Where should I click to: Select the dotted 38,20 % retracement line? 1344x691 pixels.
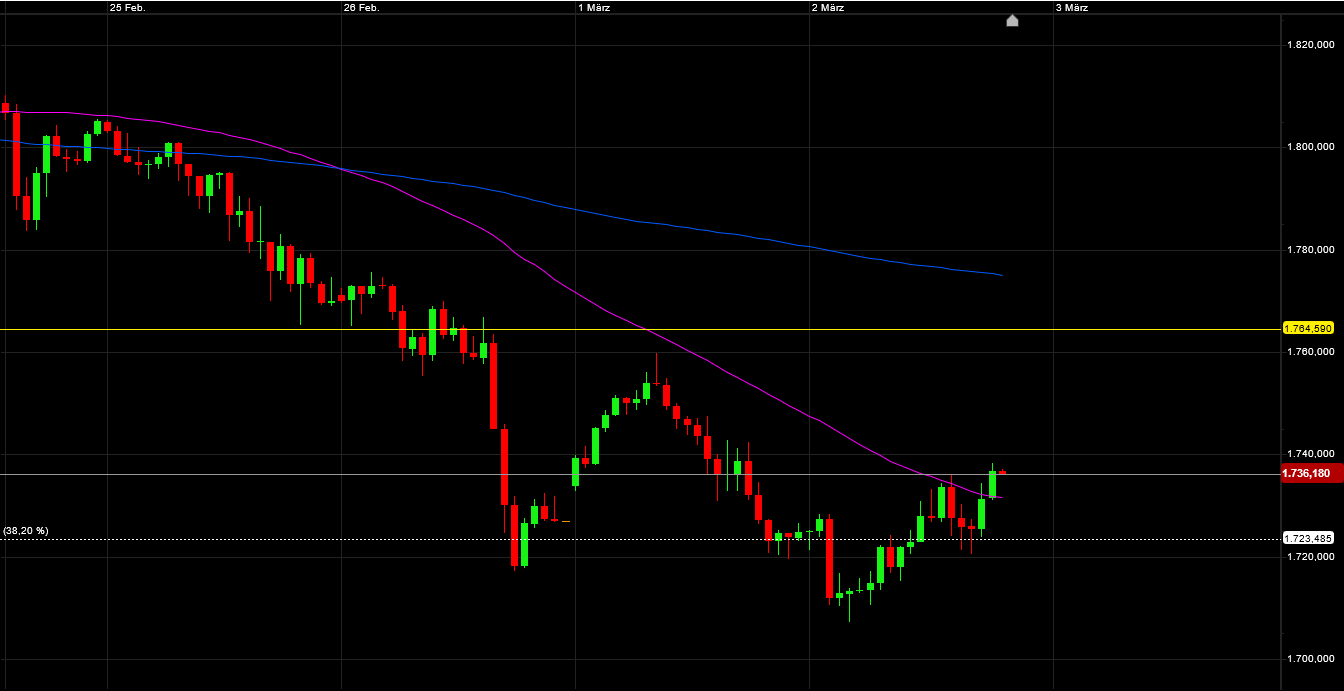click(640, 539)
